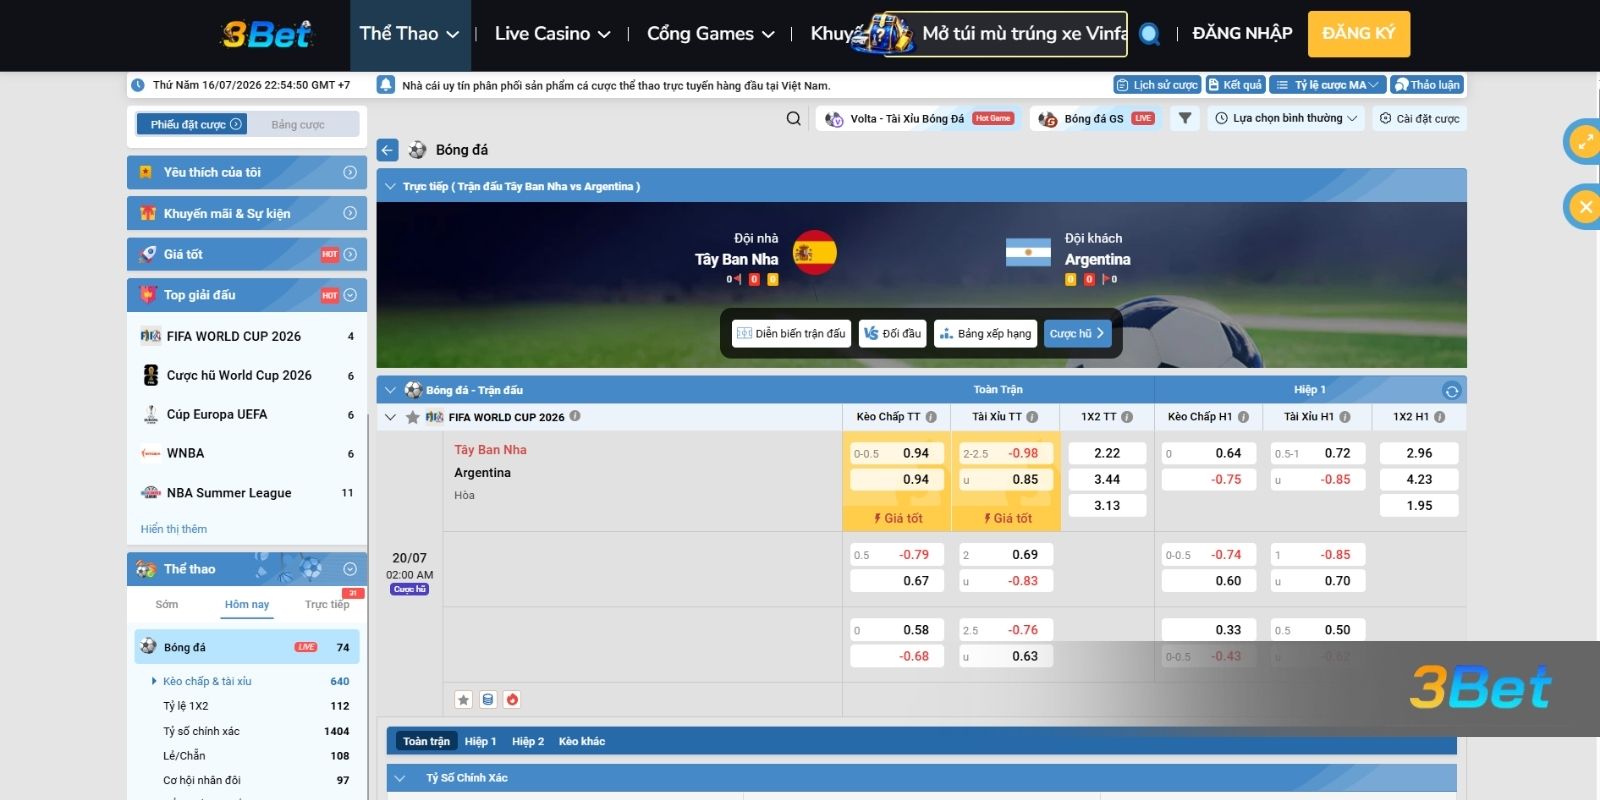Select the Trực tiếp live tab in sidebar

coord(327,604)
